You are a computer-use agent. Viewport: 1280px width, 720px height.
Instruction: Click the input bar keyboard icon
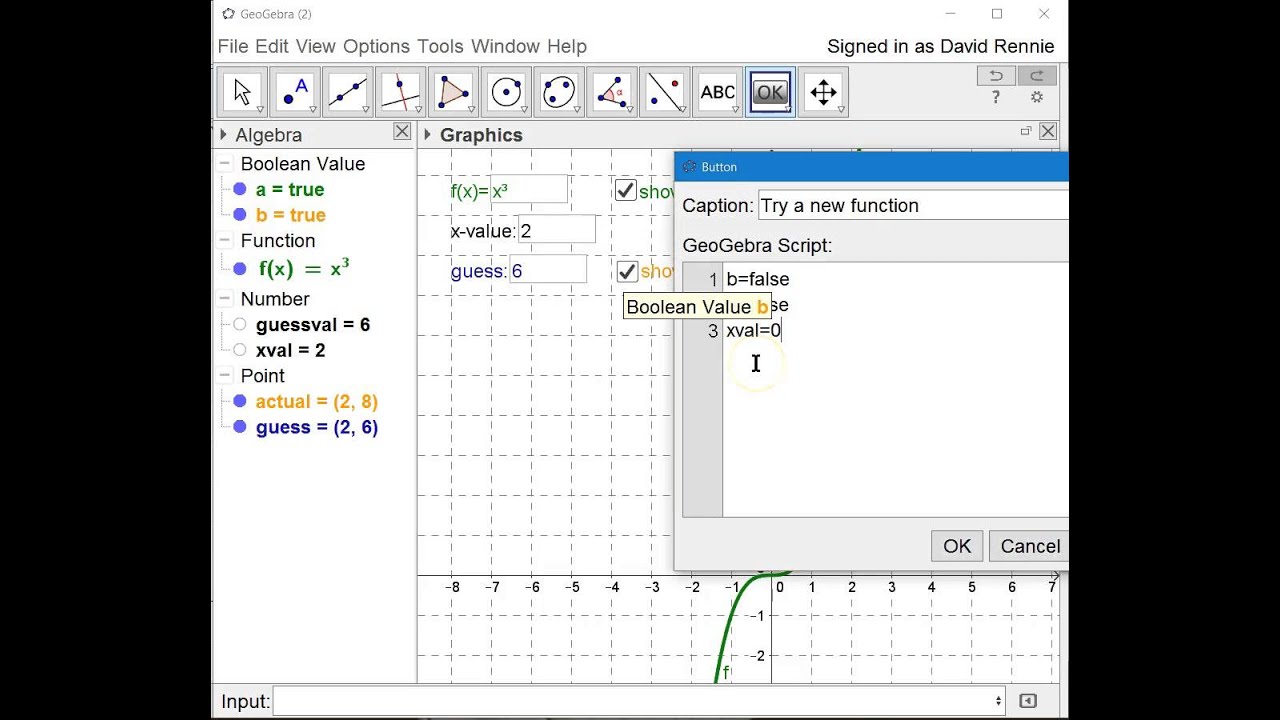tap(1028, 701)
